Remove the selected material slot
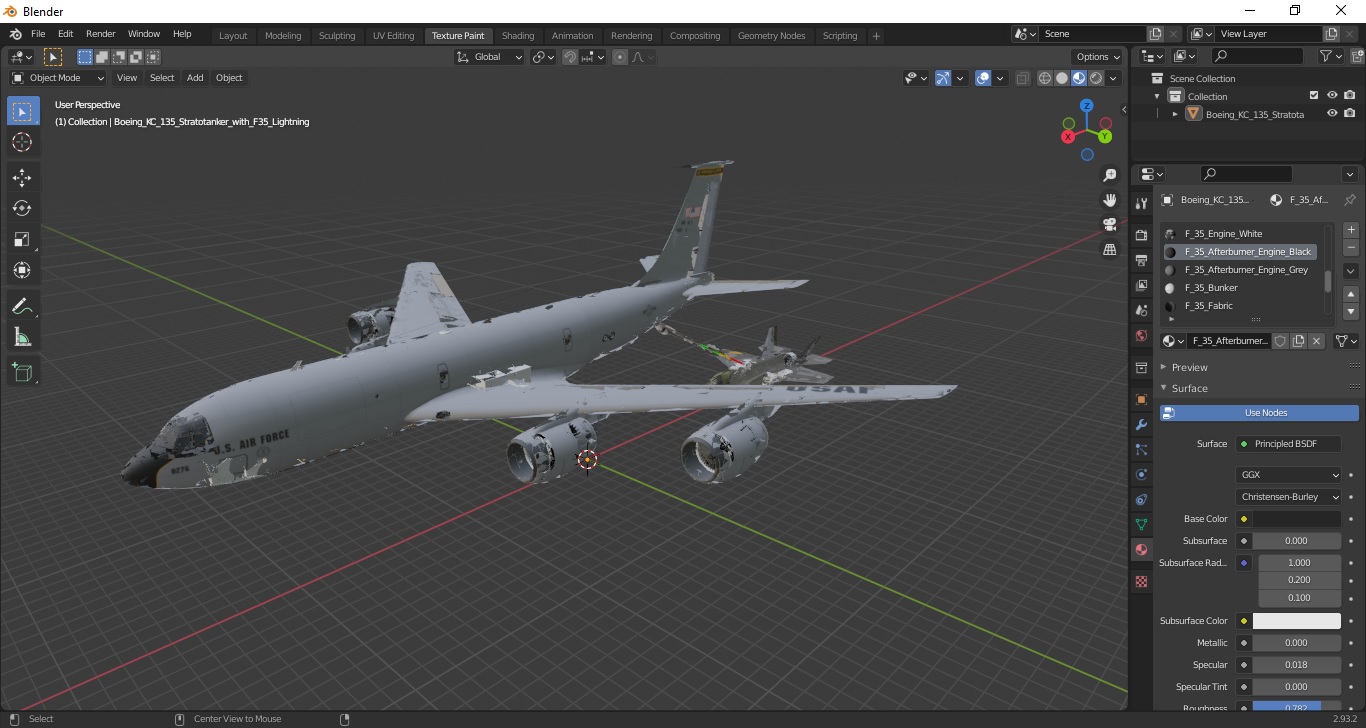Screen dimensions: 1366x728 coord(1351,247)
